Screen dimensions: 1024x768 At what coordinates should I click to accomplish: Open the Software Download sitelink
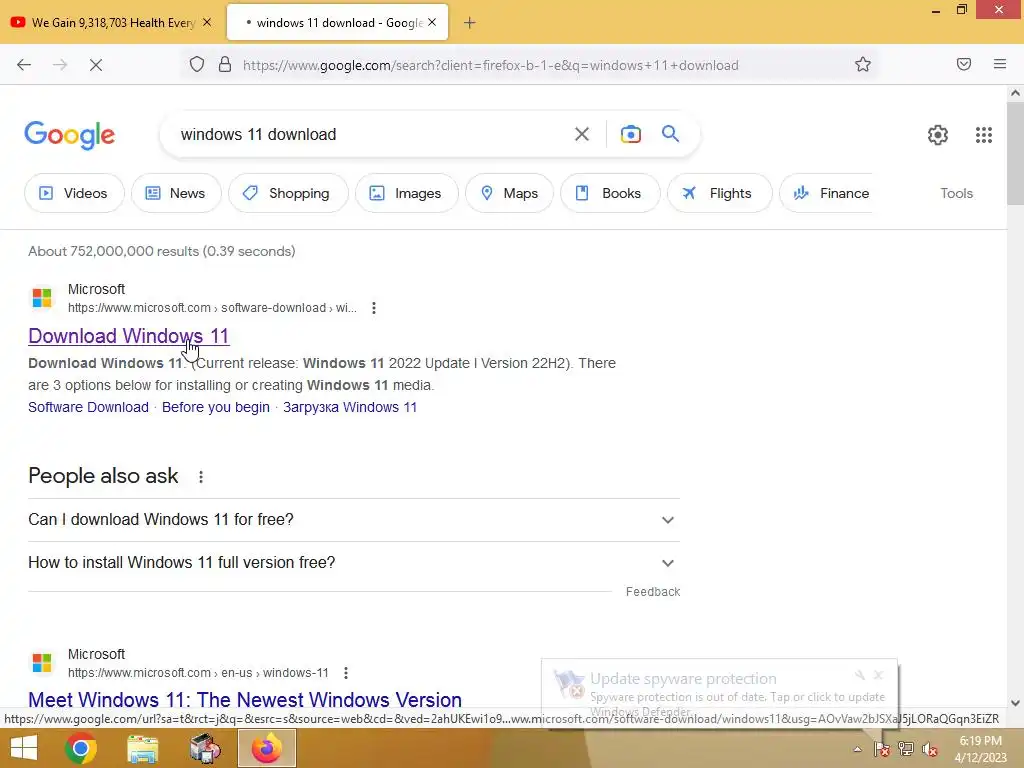(88, 407)
